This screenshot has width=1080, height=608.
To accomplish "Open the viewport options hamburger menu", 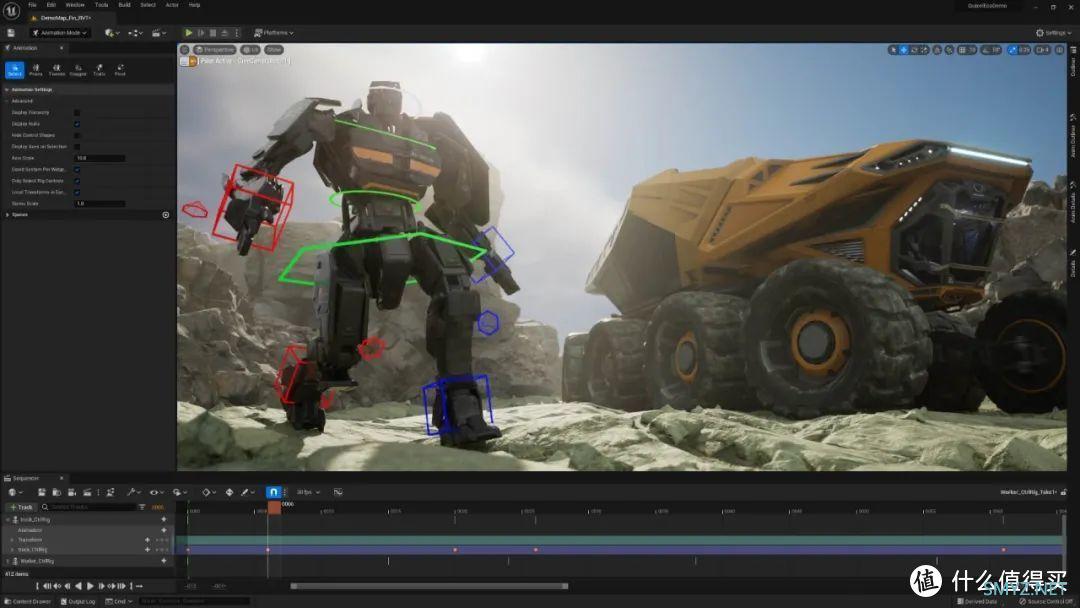I will [x=185, y=50].
